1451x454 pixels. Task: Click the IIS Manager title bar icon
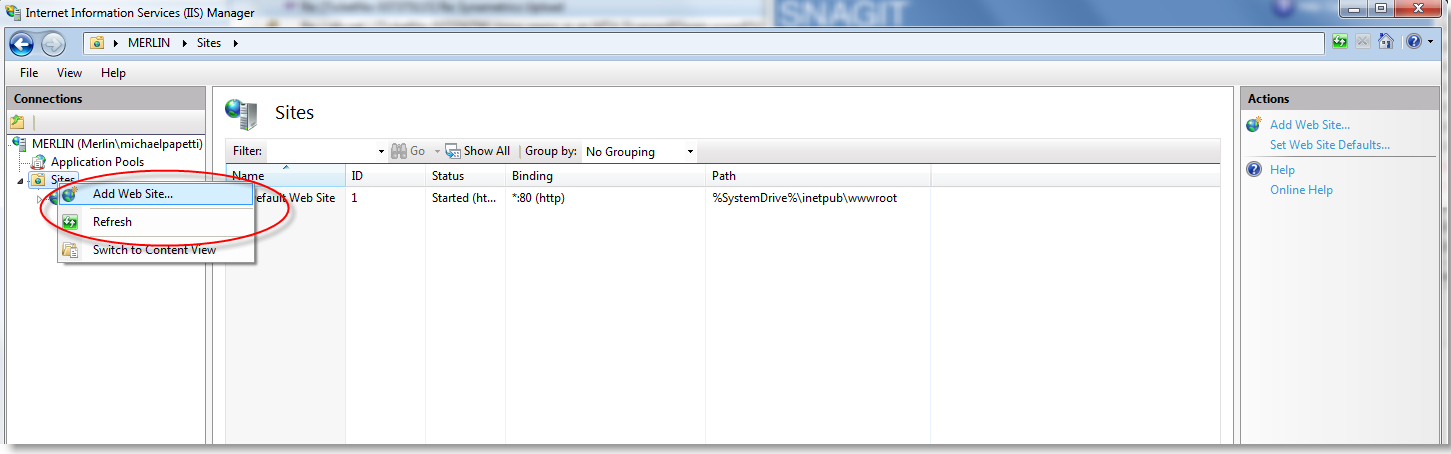[x=14, y=13]
